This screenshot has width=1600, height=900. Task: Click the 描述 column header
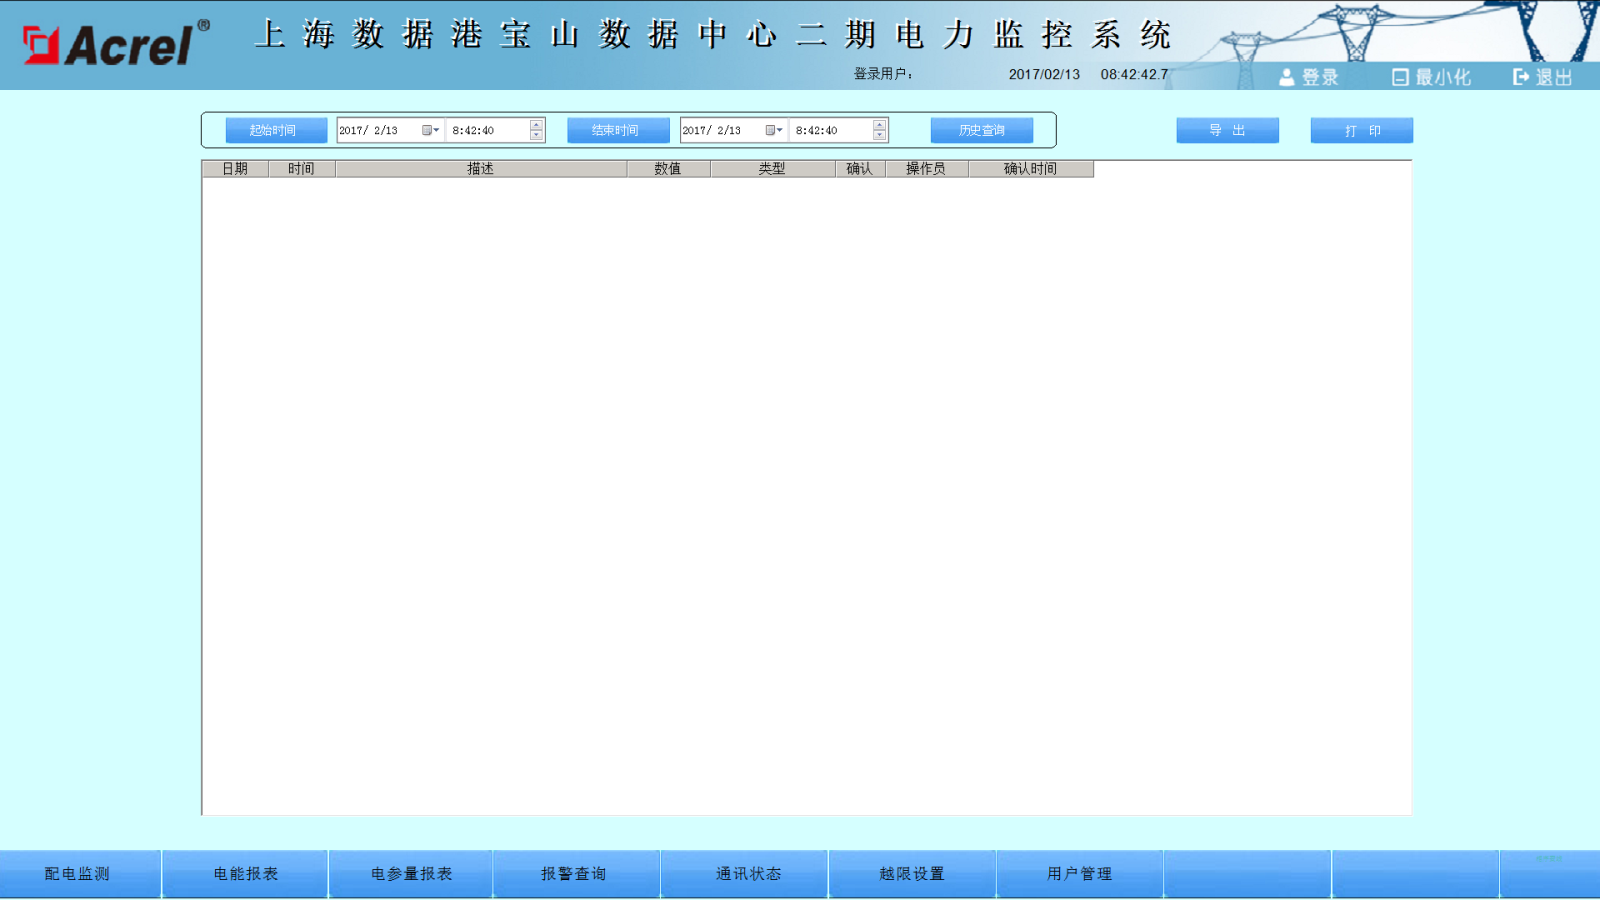(x=480, y=169)
